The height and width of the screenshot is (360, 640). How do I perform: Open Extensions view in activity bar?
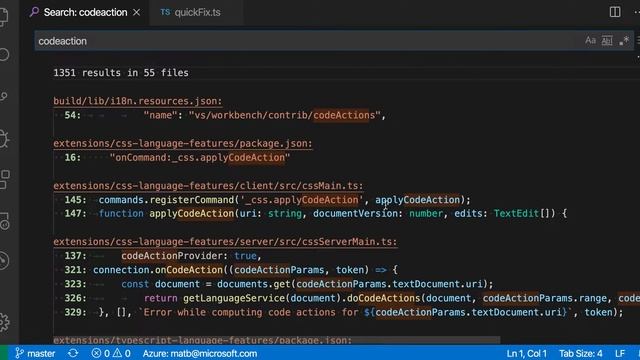point(4,180)
